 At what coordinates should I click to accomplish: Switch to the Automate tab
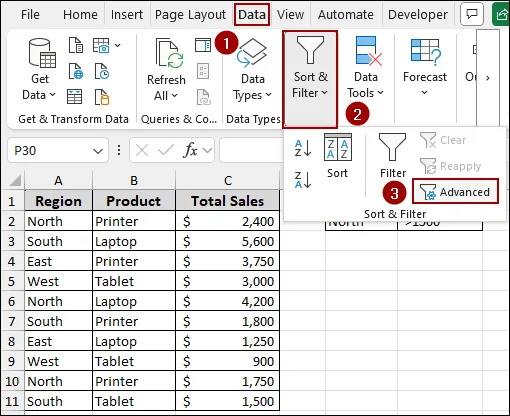click(346, 15)
